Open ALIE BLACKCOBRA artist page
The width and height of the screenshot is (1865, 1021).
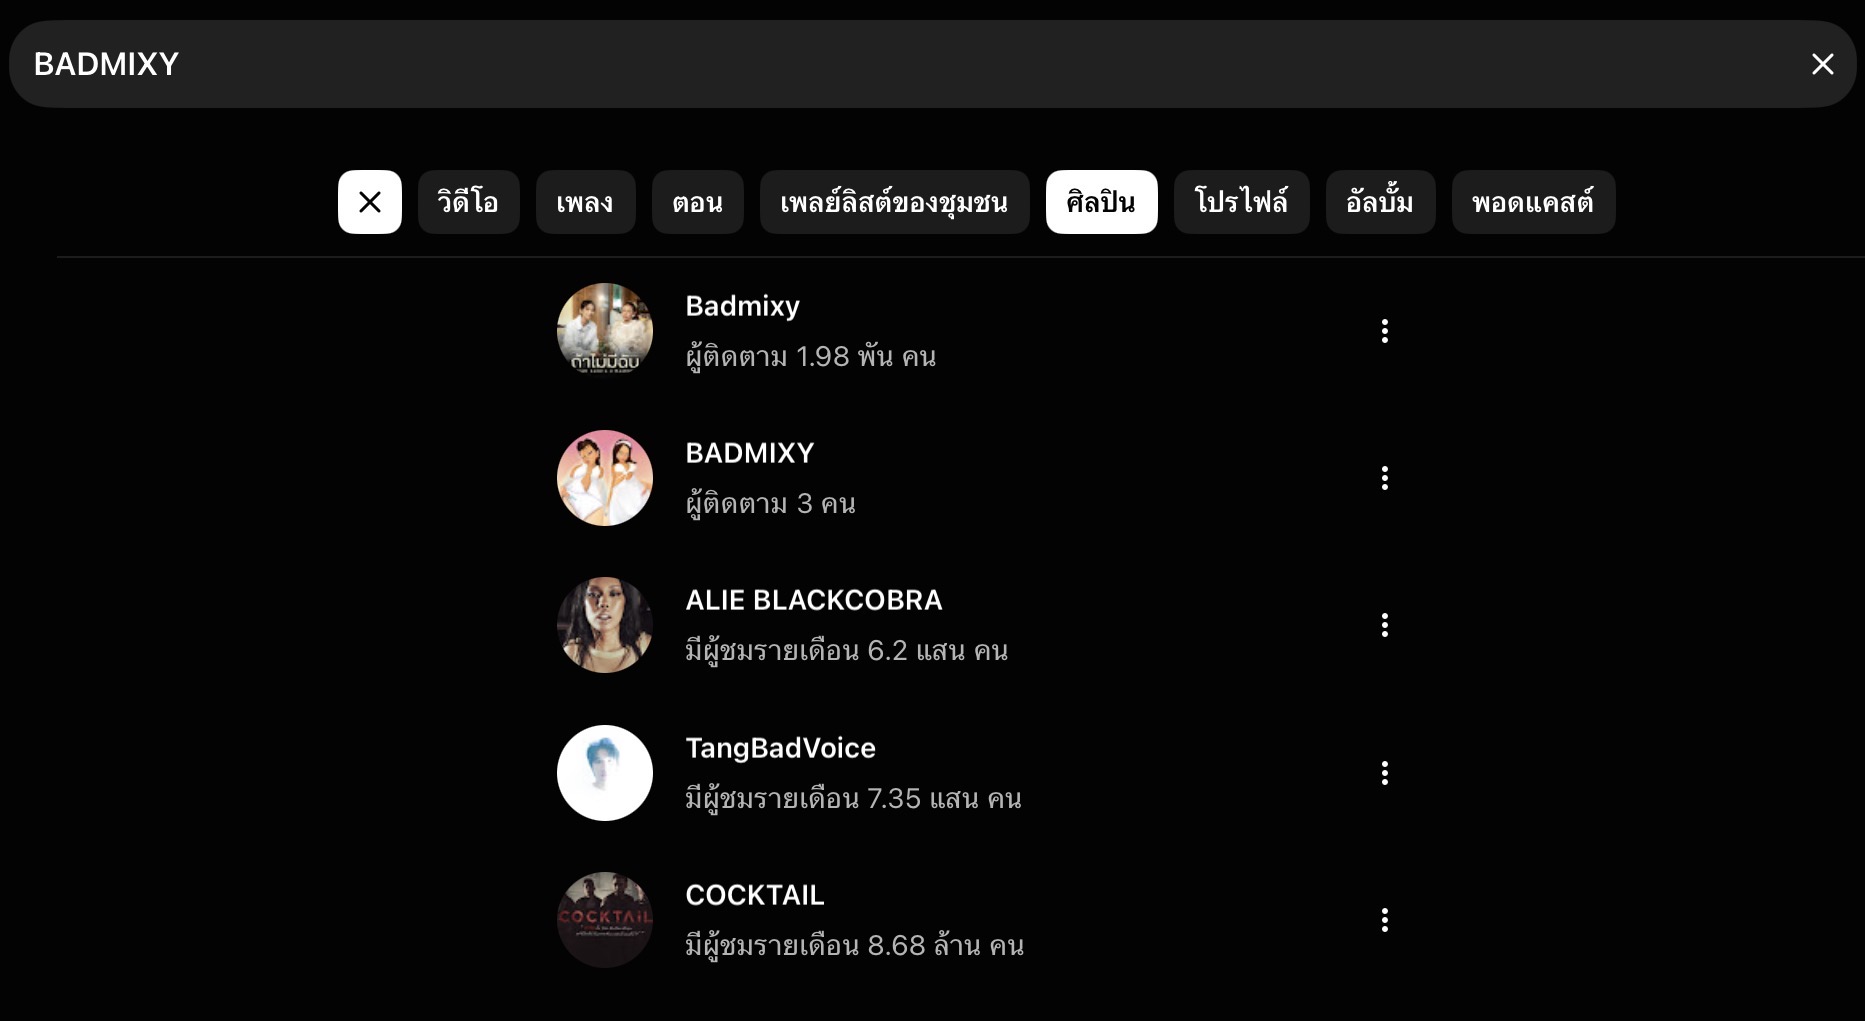(x=814, y=600)
